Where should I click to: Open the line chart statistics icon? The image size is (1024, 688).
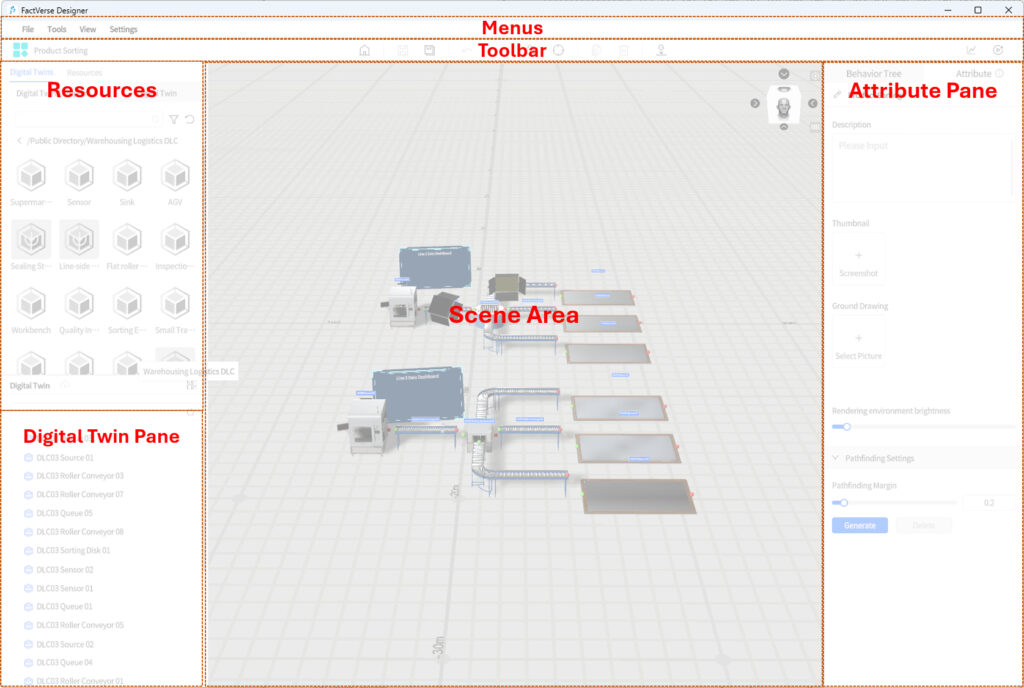click(x=971, y=50)
